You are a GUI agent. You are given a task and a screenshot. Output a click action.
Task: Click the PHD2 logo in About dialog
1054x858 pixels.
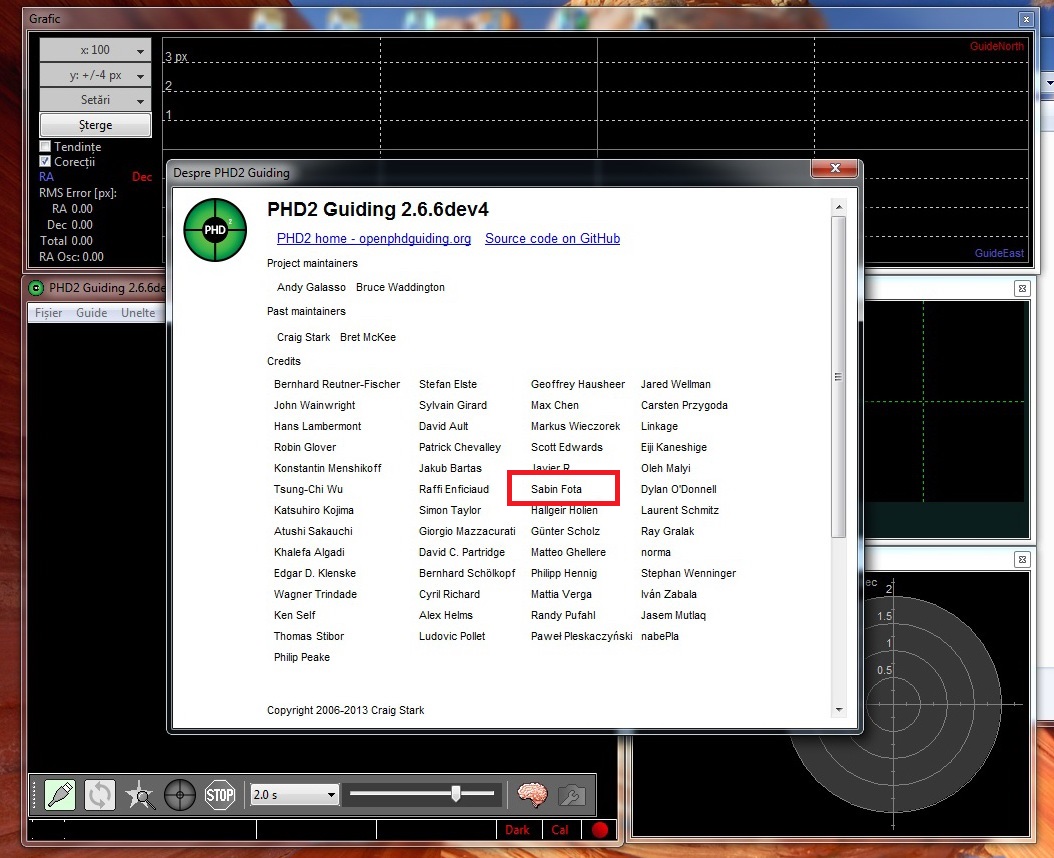coord(215,230)
